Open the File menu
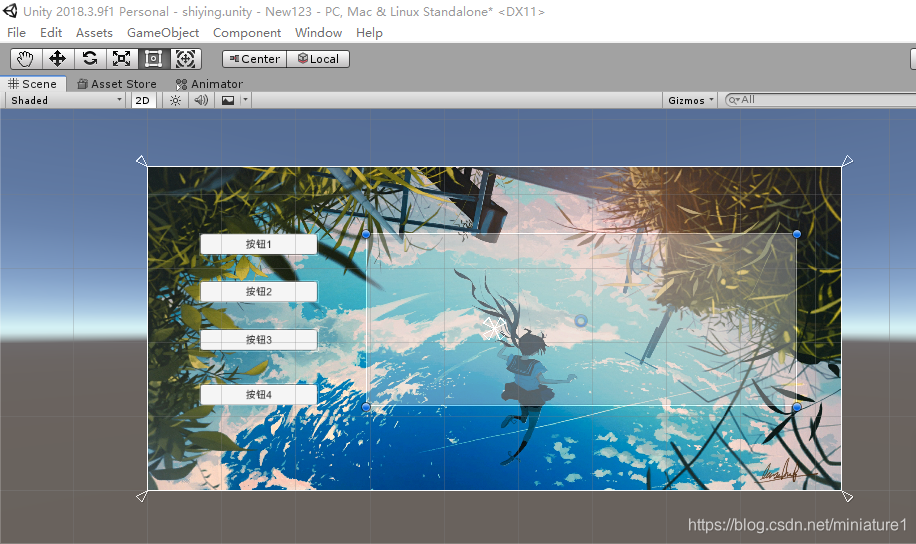The width and height of the screenshot is (916, 544). [x=16, y=33]
